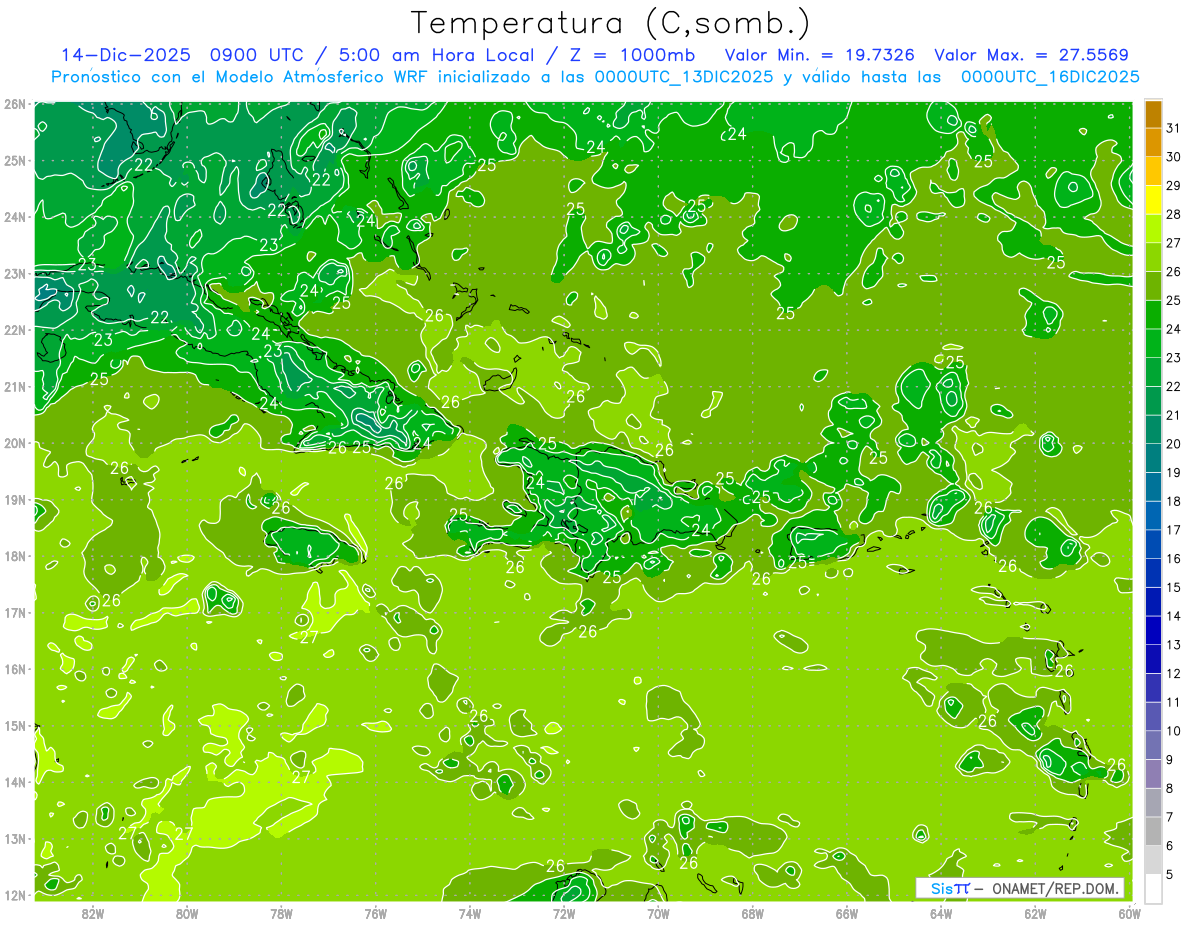Click the '0900 UTC' time text
Viewport: 1200px width, 927px height.
click(255, 55)
